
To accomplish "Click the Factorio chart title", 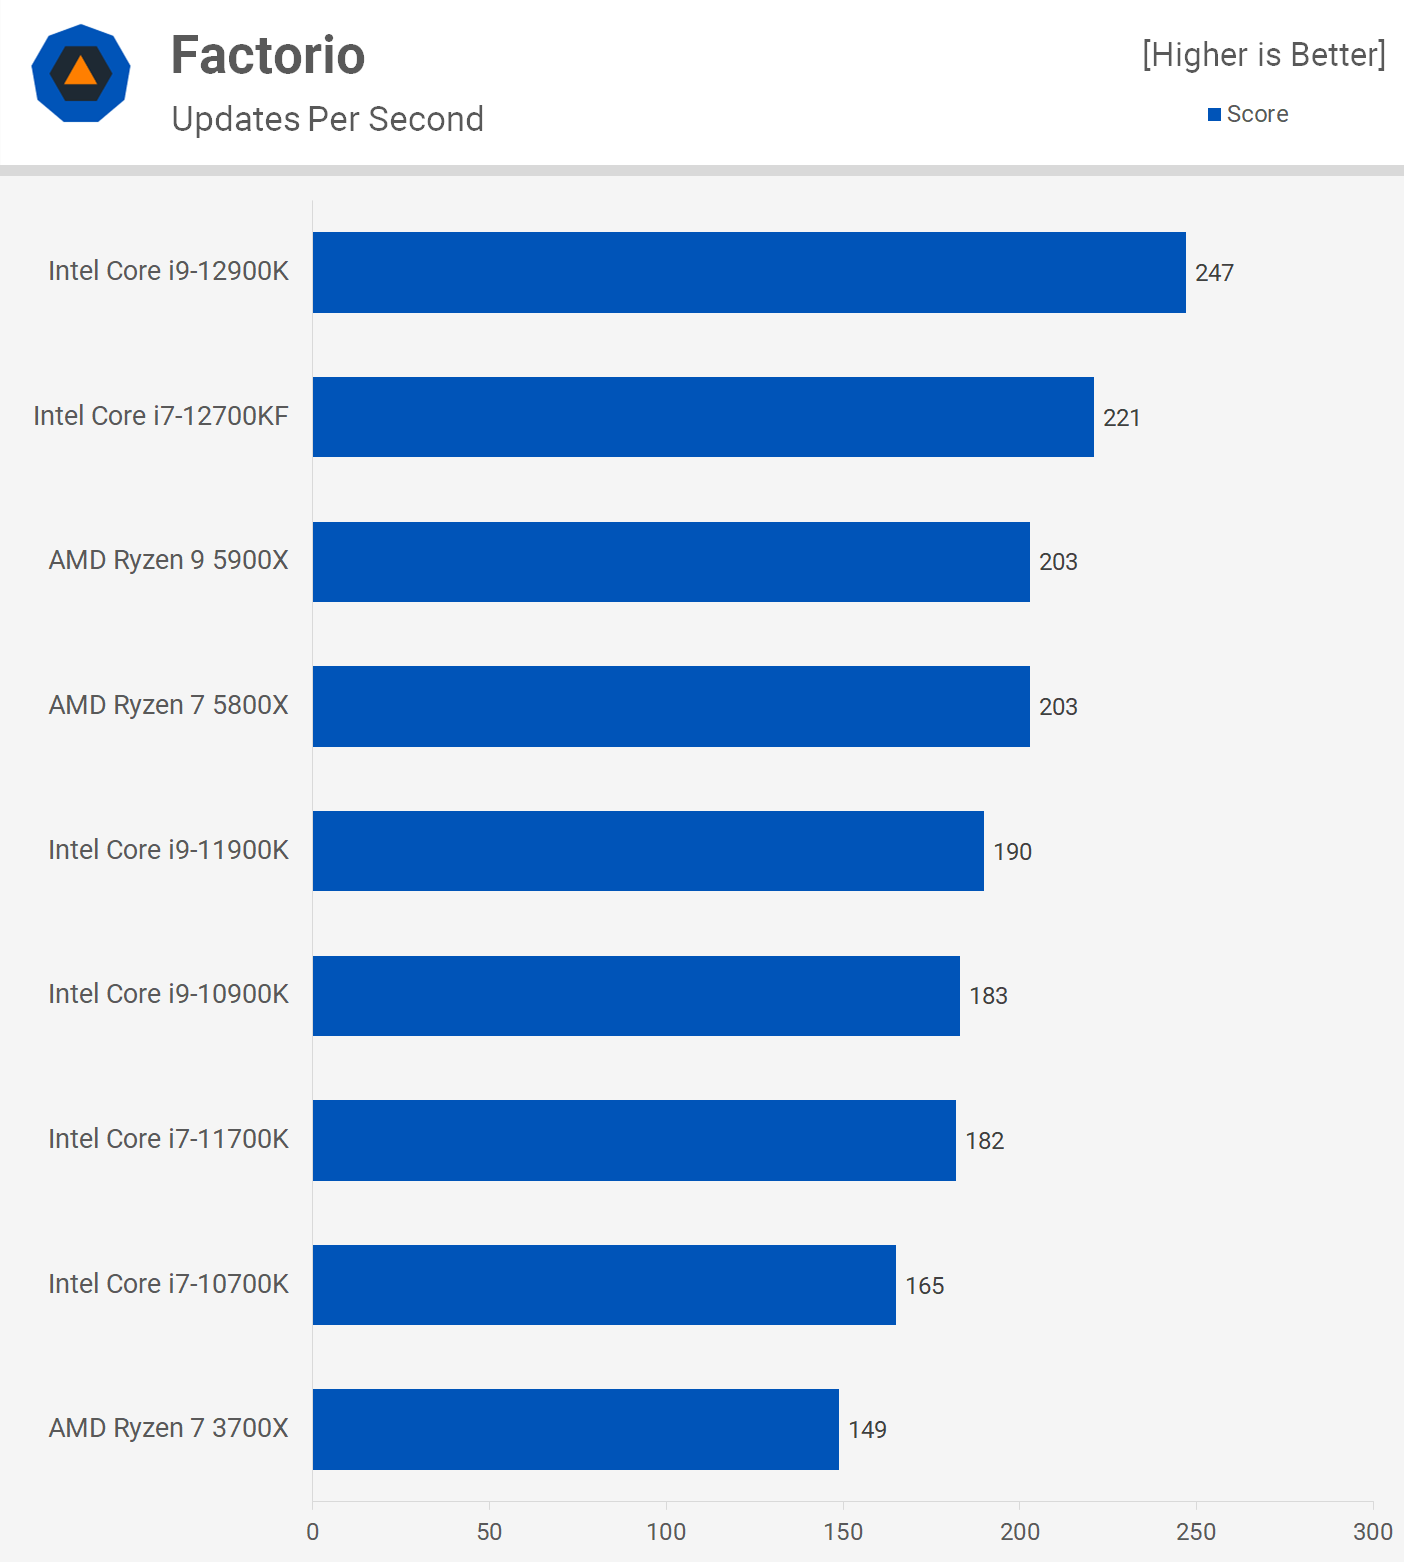I will [268, 55].
